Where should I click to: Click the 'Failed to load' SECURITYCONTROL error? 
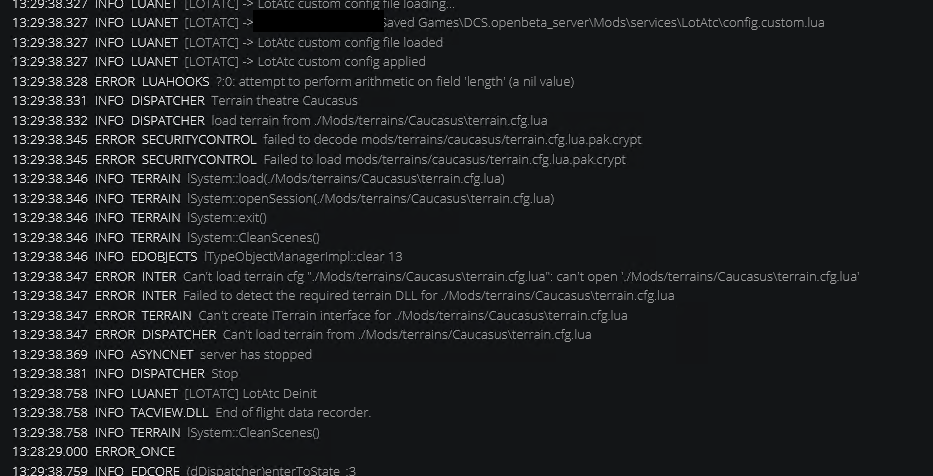(318, 159)
